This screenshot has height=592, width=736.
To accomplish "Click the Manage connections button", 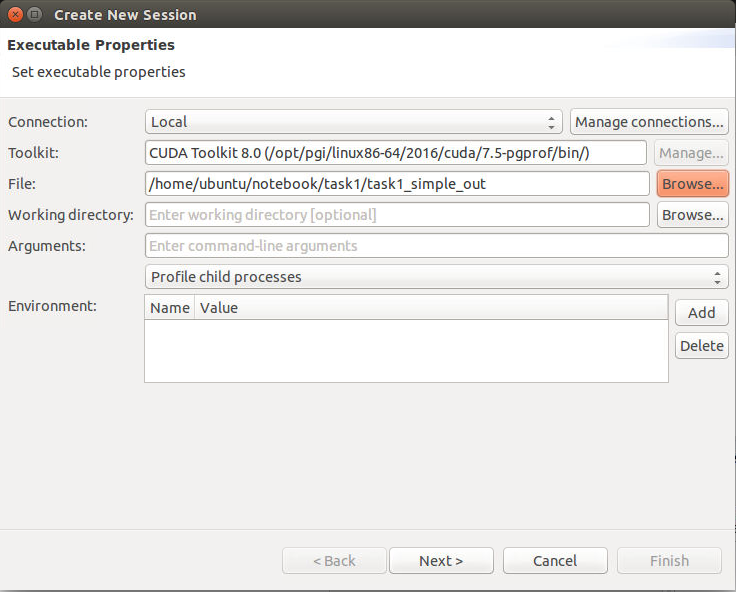I will click(649, 122).
